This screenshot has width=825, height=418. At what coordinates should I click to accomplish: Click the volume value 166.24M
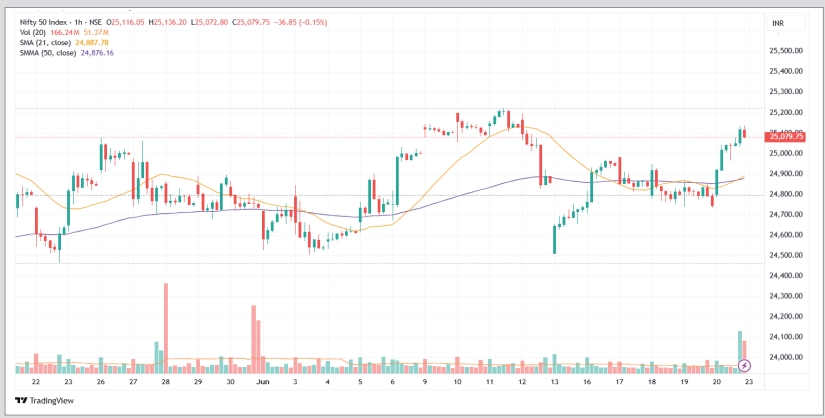[65, 33]
